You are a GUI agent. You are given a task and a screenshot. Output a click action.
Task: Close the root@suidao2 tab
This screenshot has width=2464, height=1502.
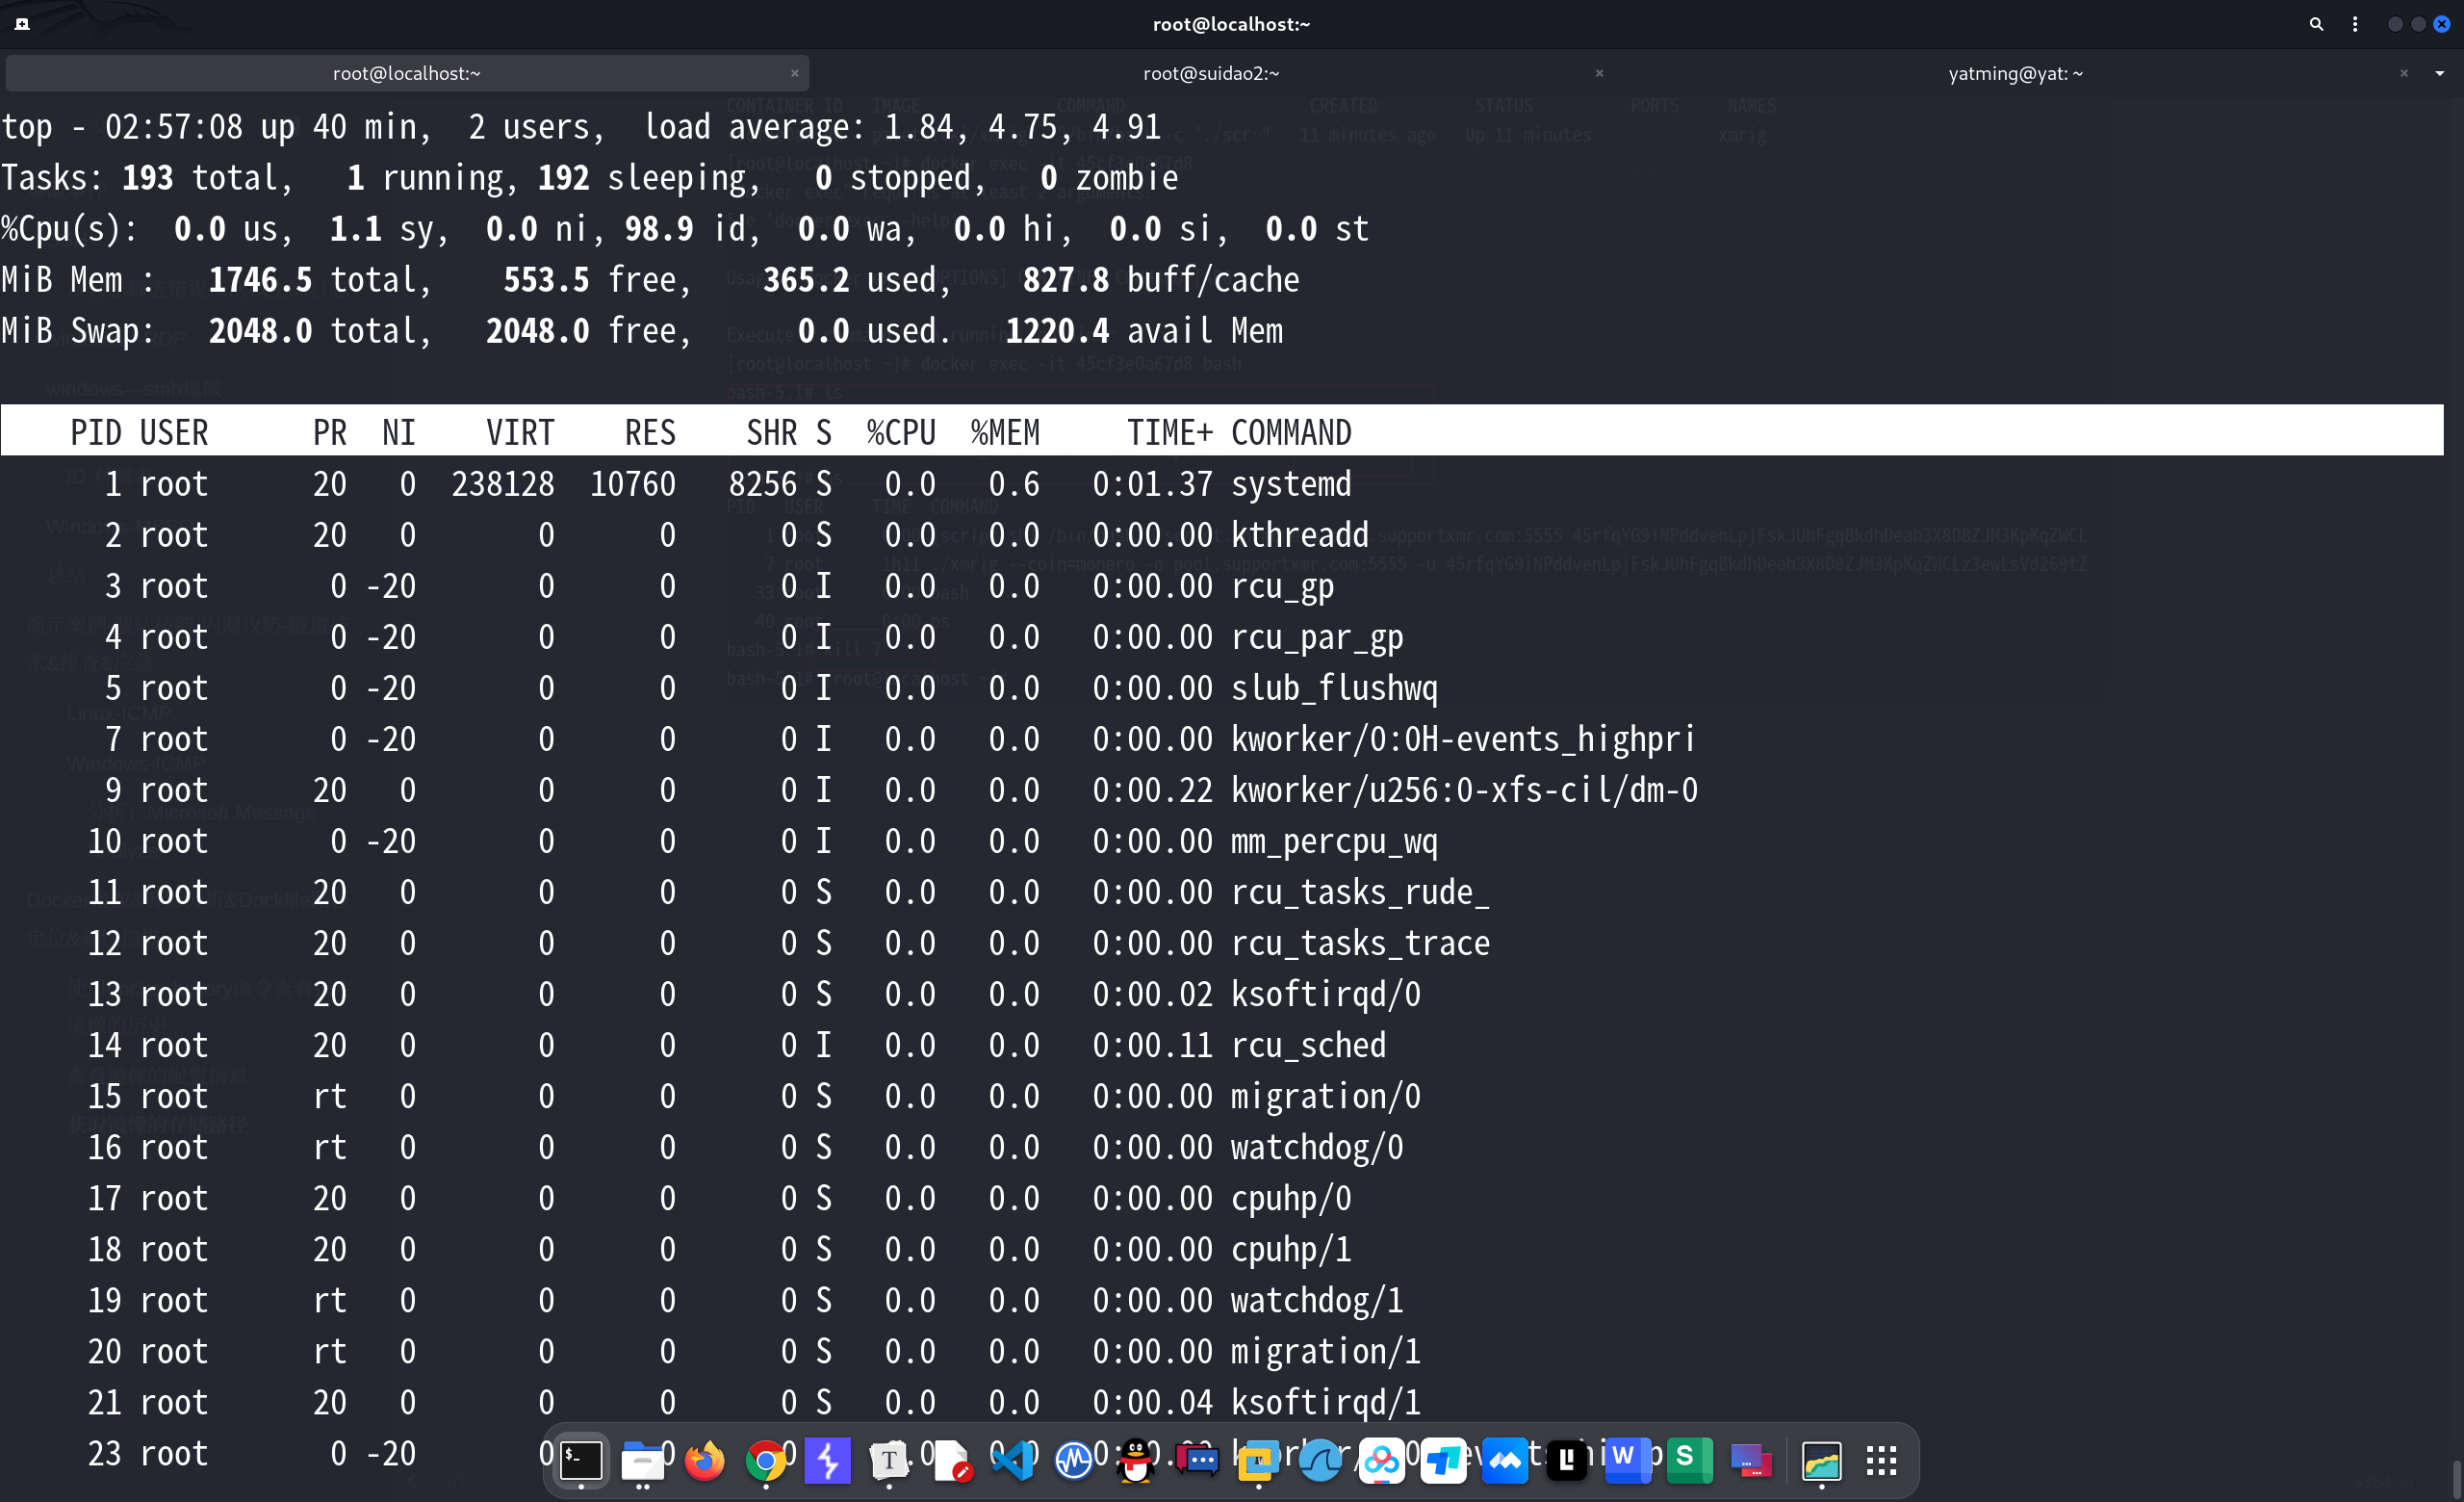[x=1599, y=73]
